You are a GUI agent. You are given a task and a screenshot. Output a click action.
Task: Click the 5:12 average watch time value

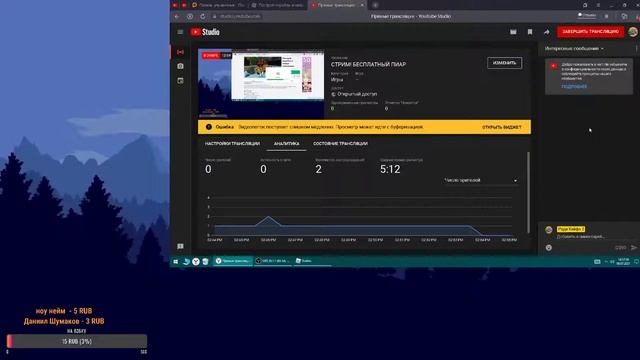pyautogui.click(x=390, y=169)
